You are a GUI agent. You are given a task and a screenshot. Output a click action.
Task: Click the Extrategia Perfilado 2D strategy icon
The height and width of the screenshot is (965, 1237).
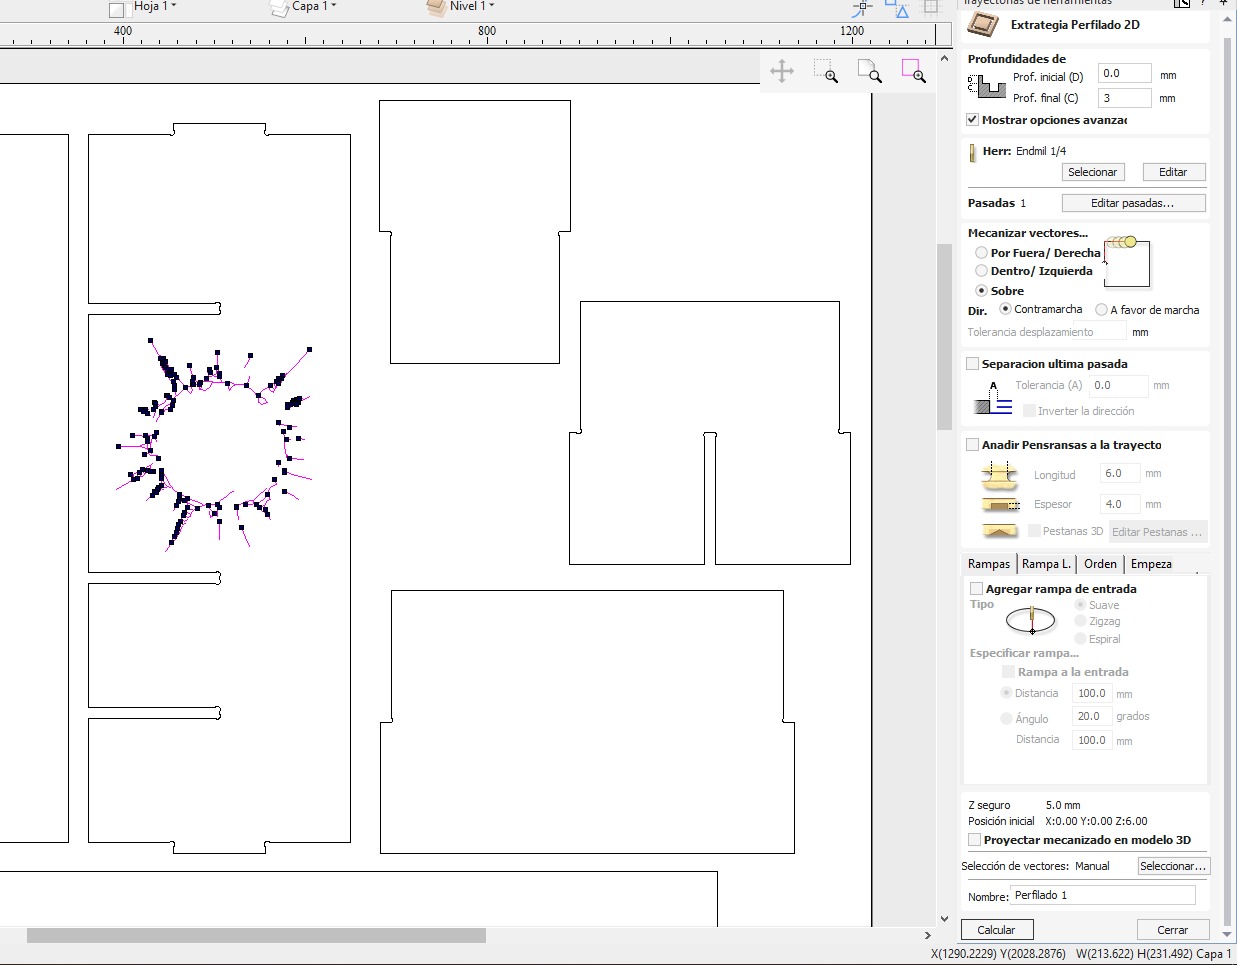pyautogui.click(x=983, y=25)
